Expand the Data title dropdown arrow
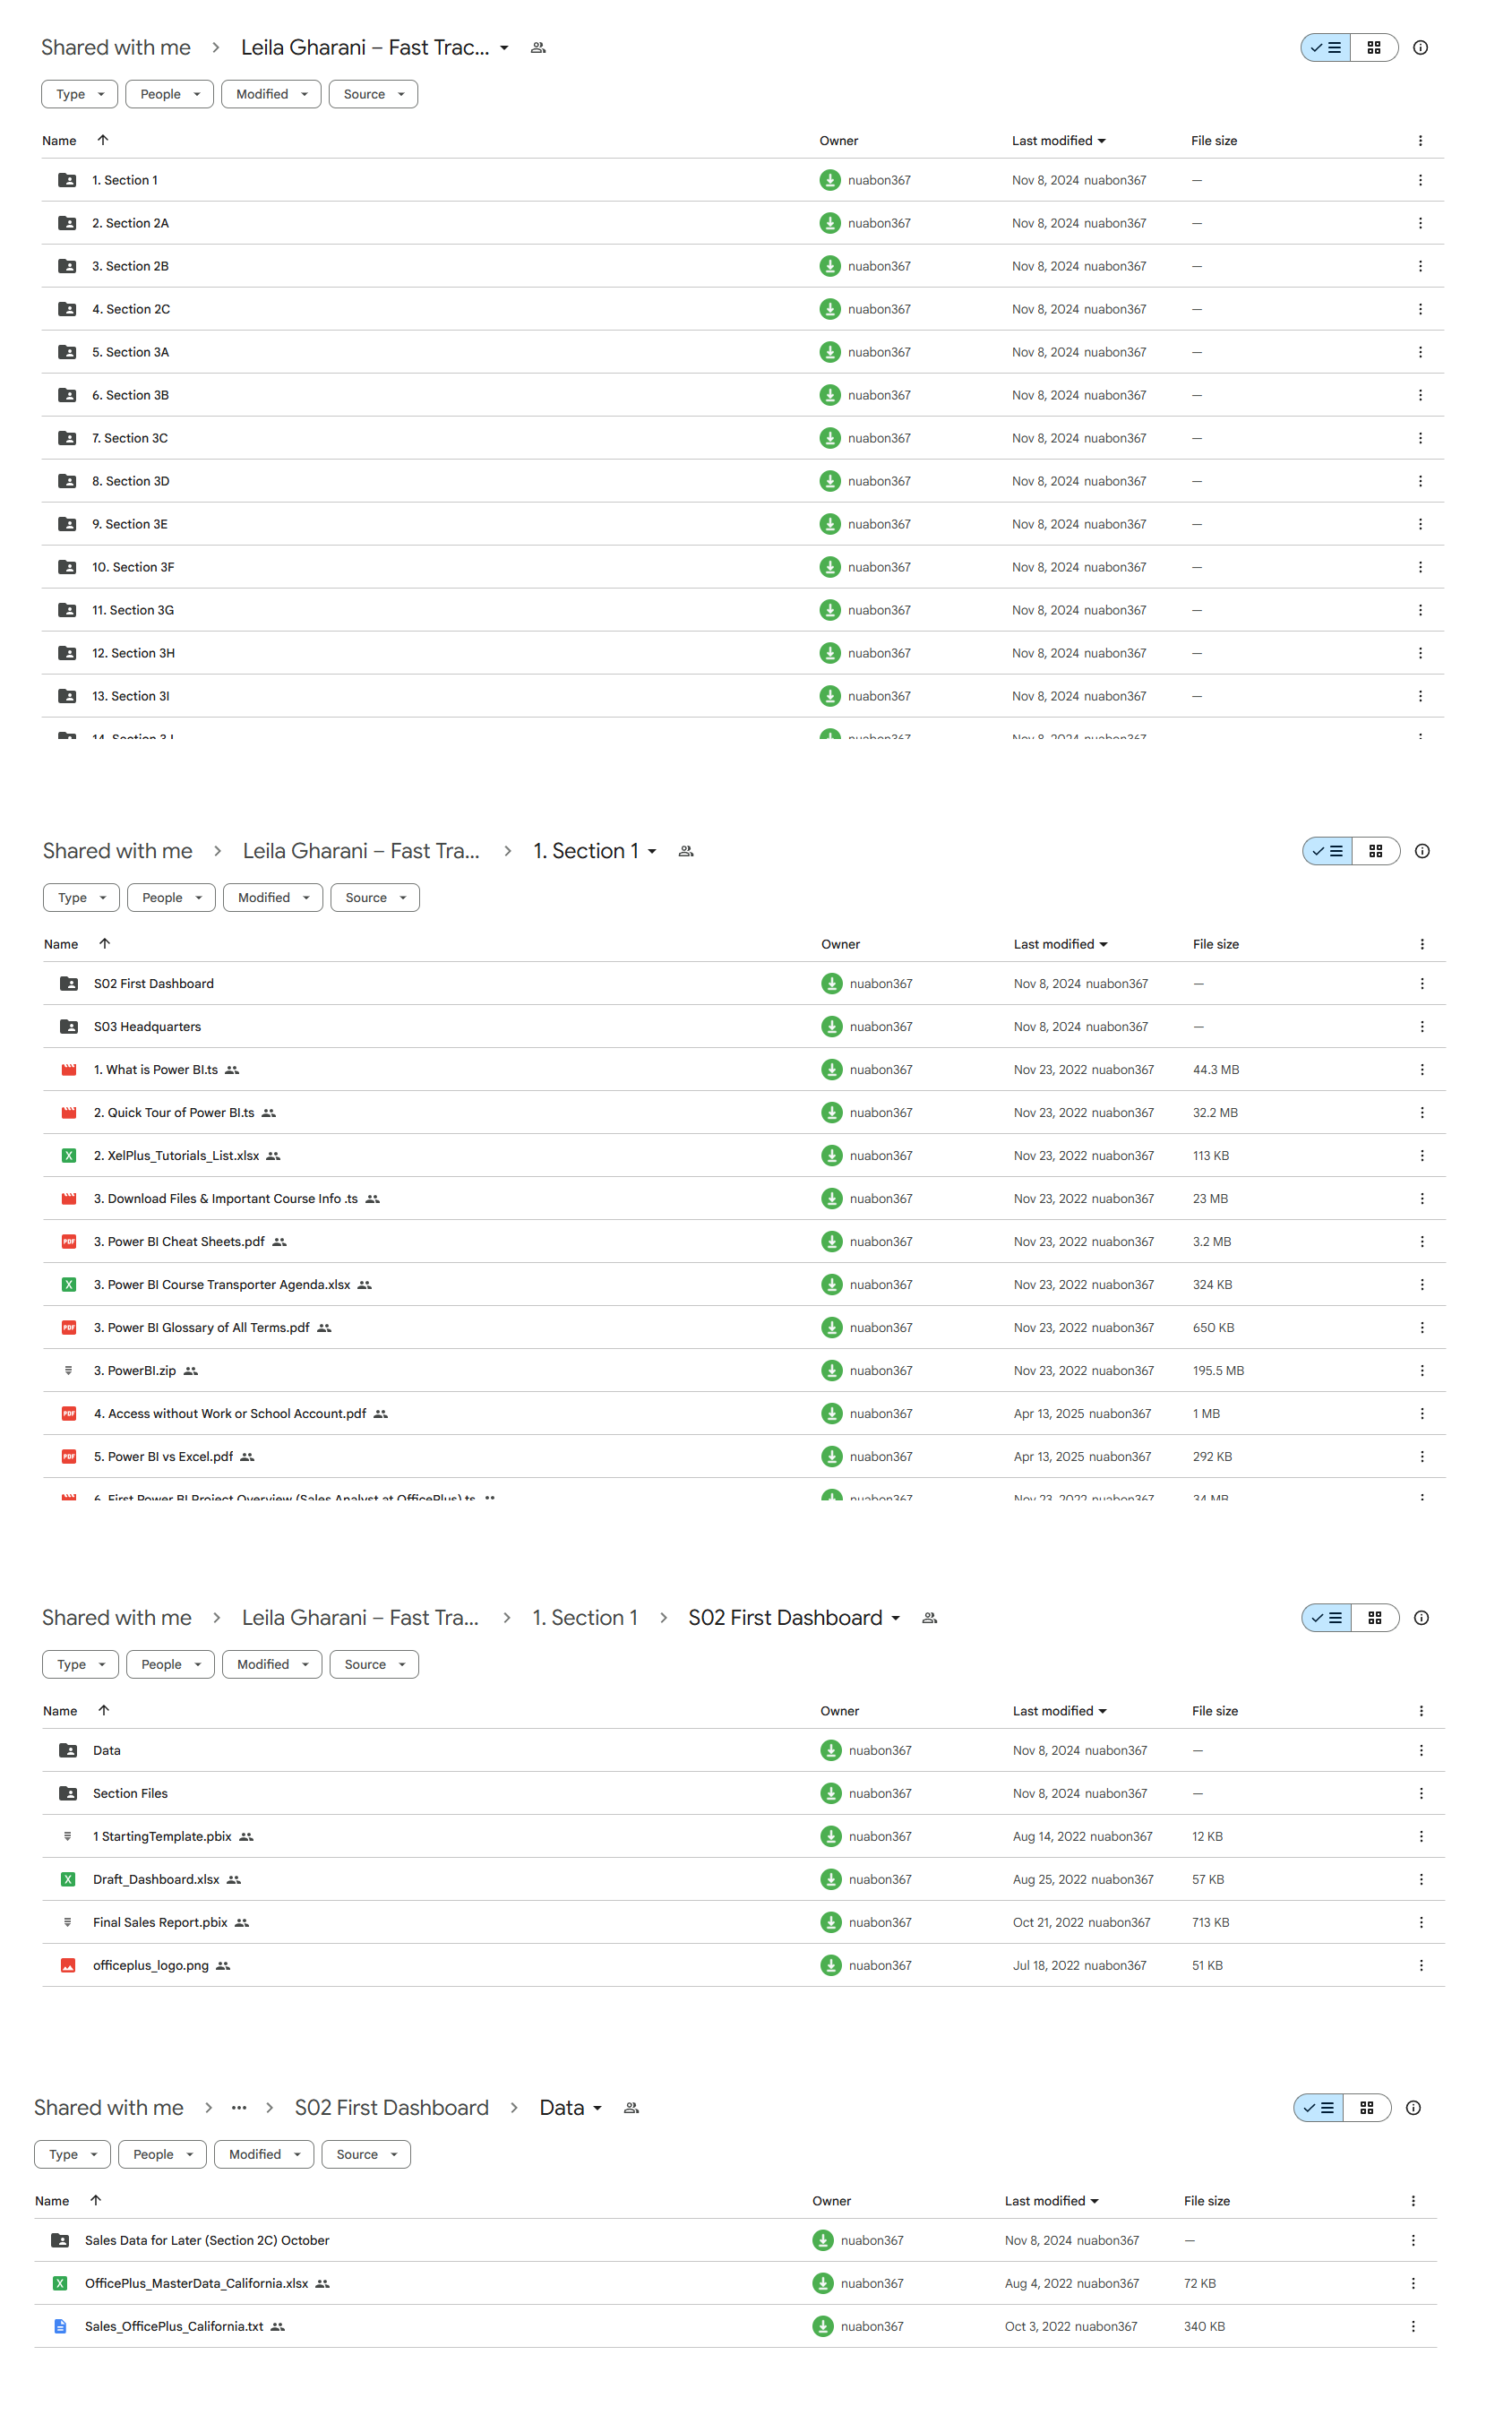Screen dimensions: 1512x2415 click(597, 2108)
